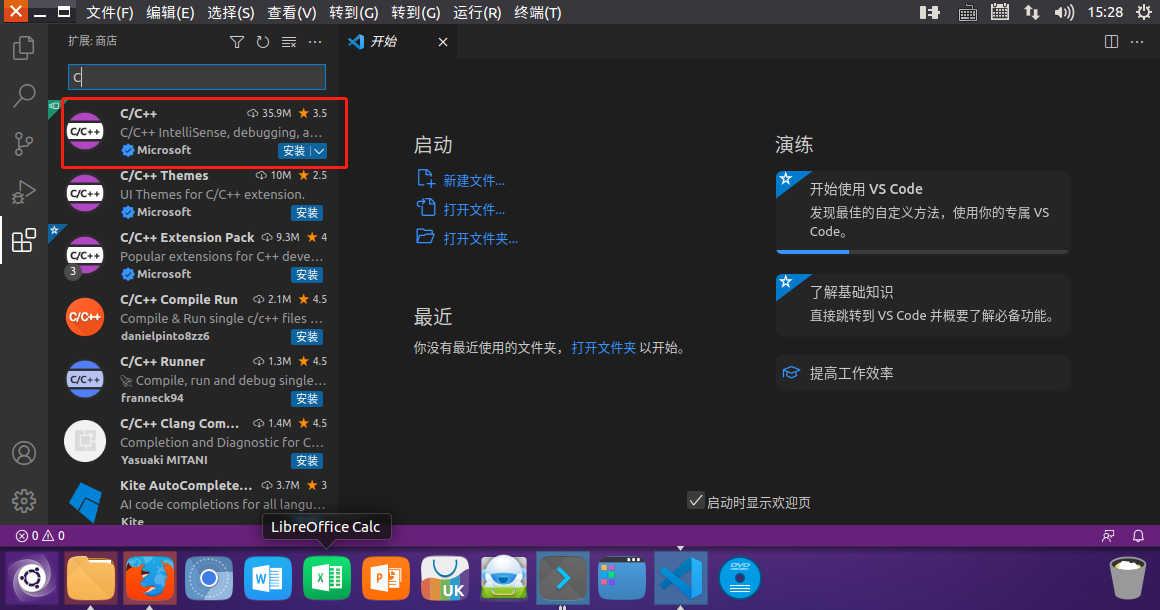Expand 提高工作效率 walkthrough
The image size is (1160, 610).
click(x=923, y=373)
